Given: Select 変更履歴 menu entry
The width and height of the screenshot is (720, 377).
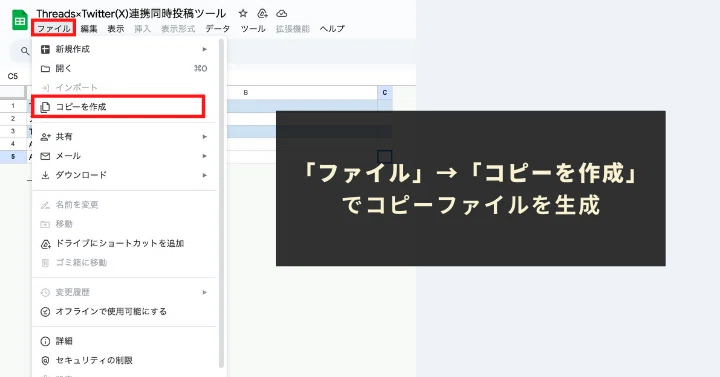Looking at the screenshot, I should coord(124,293).
